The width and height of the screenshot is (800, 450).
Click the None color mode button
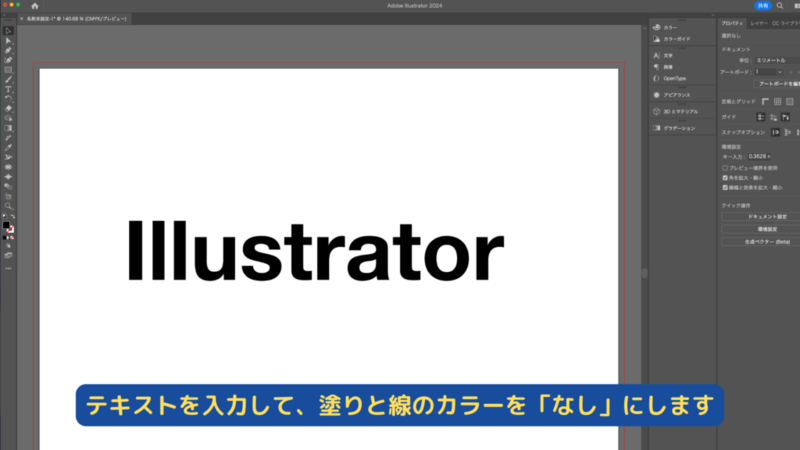12,238
